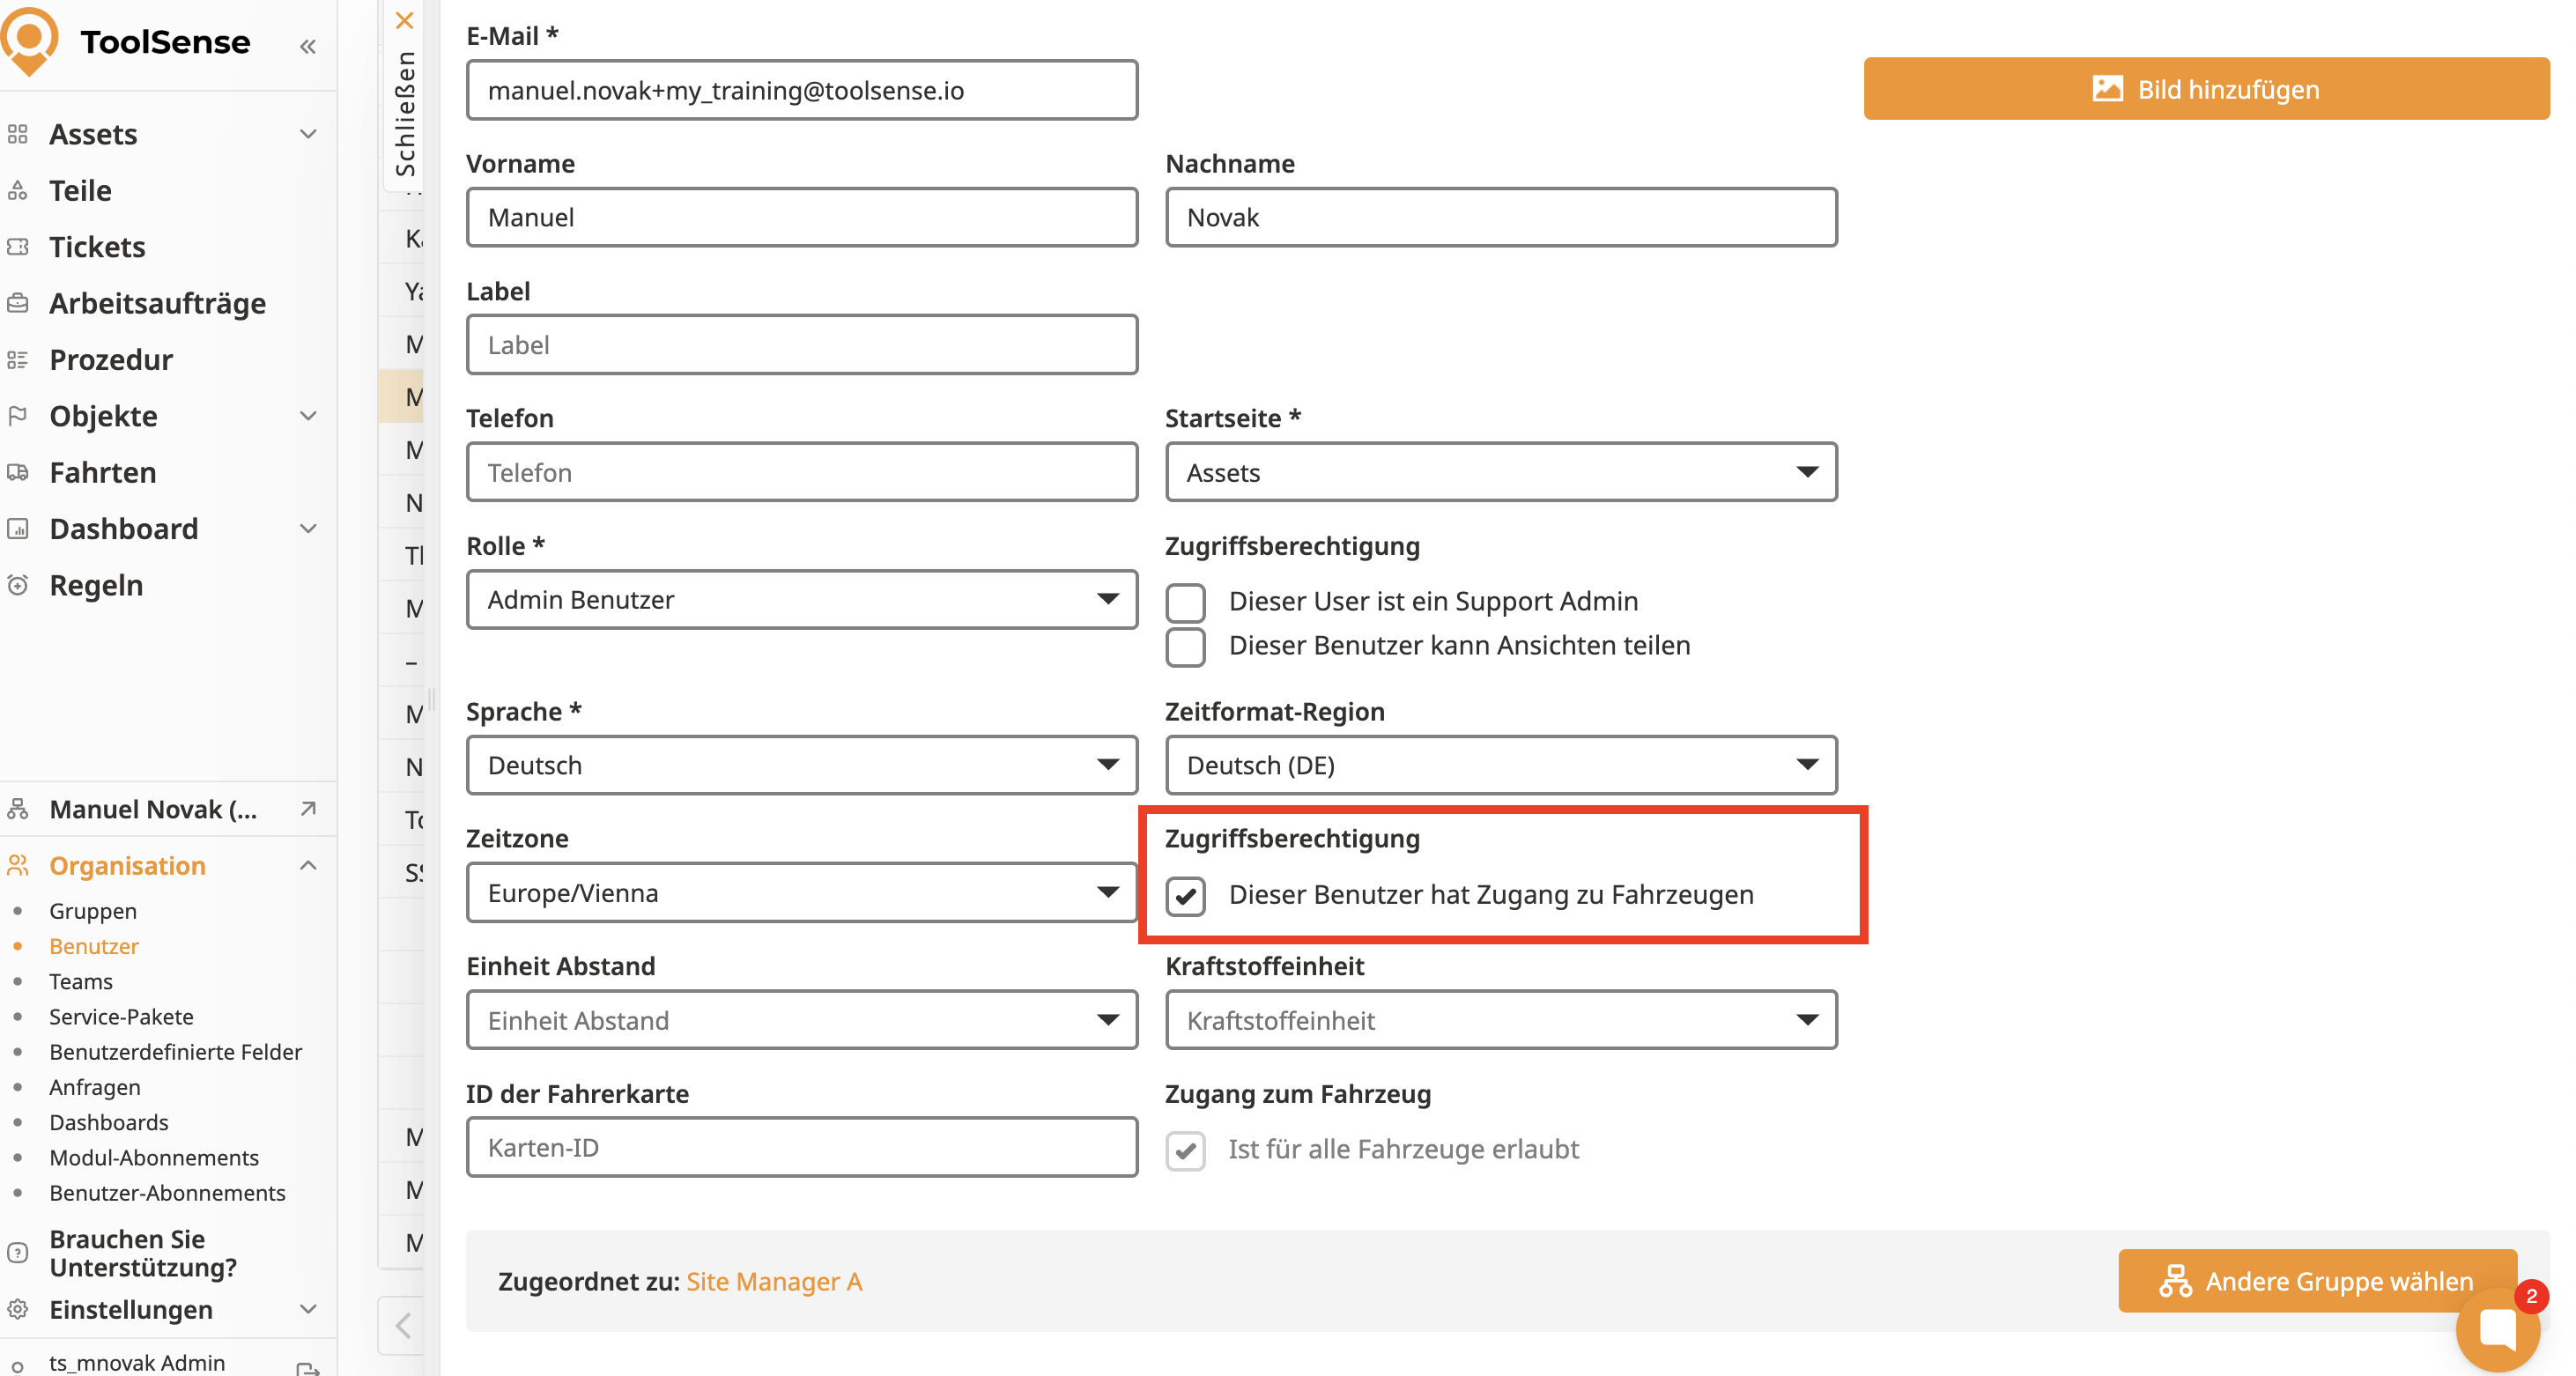2576x1376 pixels.
Task: Open chat support bubble icon
Action: point(2497,1330)
